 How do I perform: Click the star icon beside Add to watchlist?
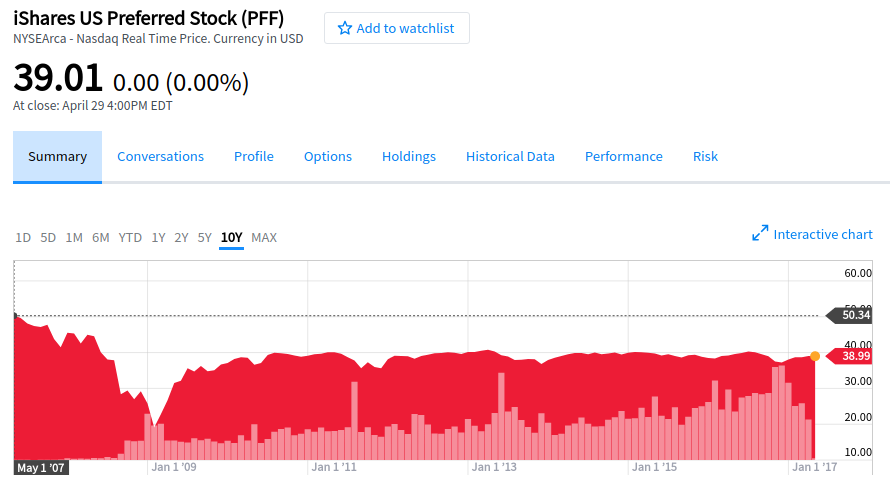345,29
